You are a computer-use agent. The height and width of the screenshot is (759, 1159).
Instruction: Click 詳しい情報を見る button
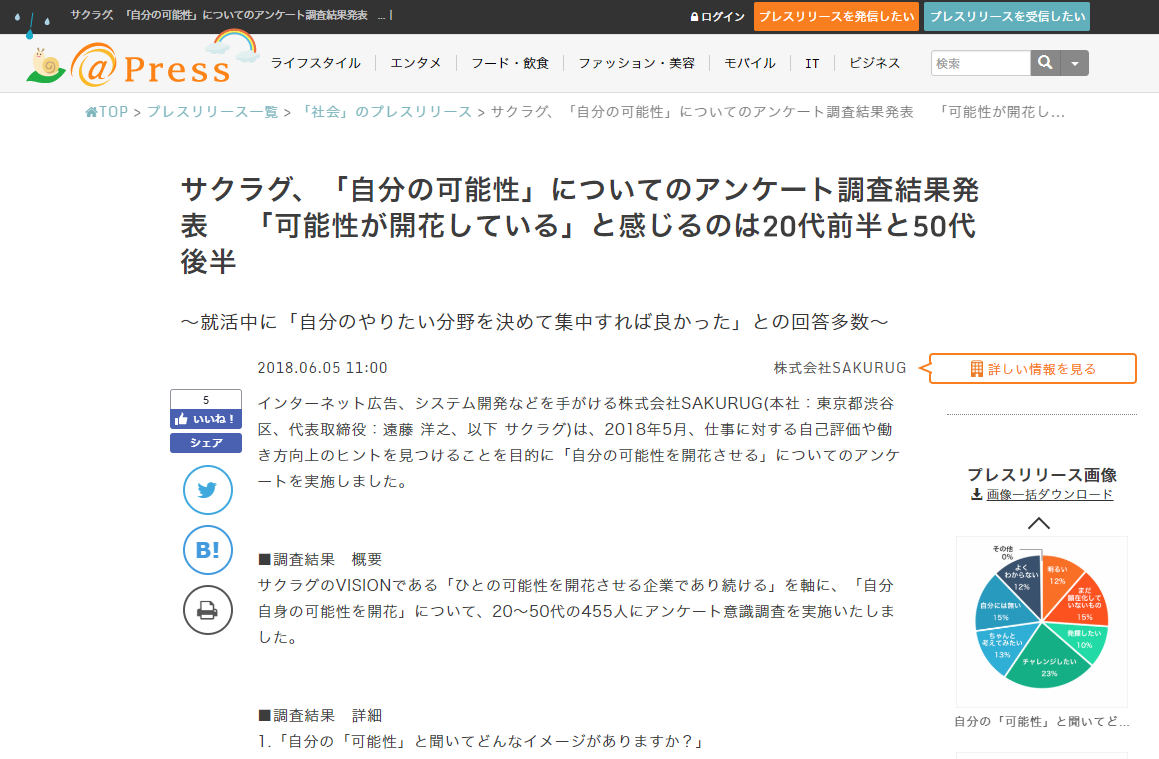(1033, 369)
